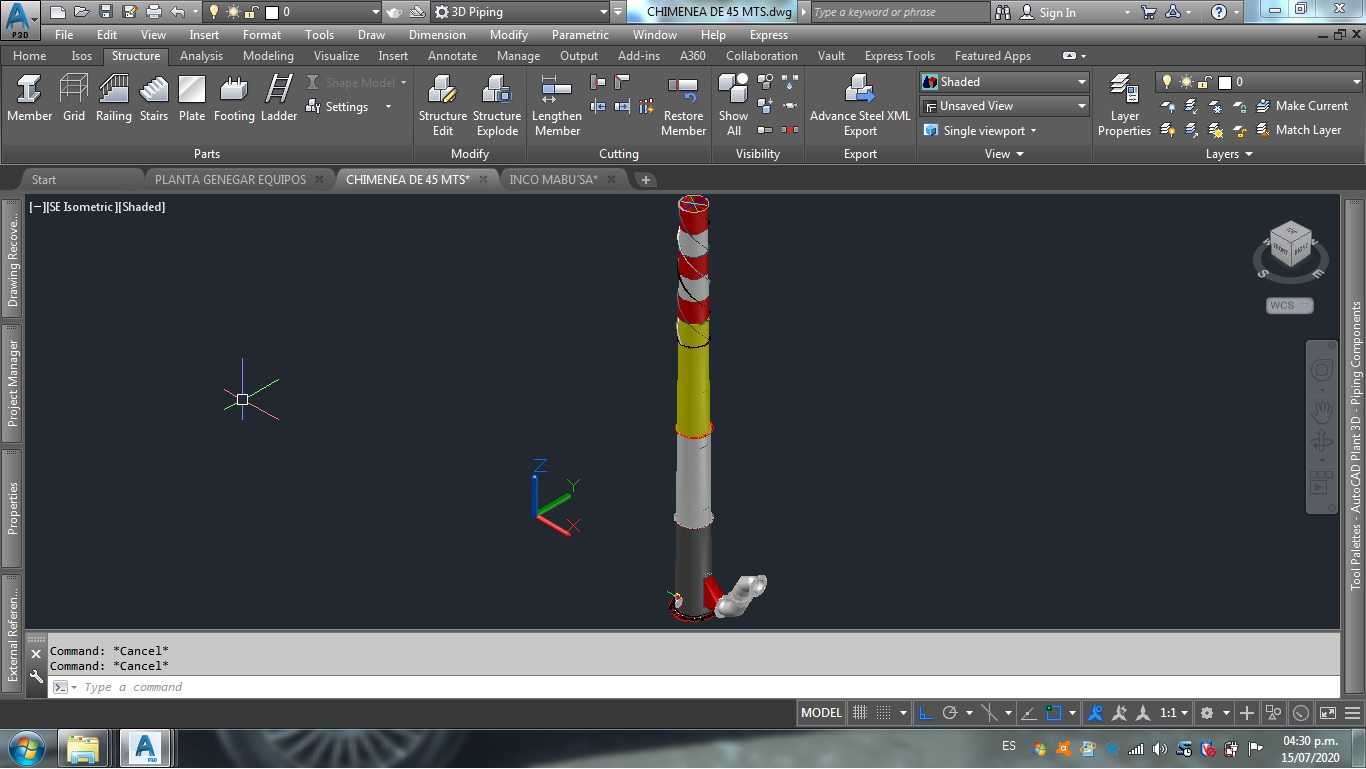The width and height of the screenshot is (1366, 769).
Task: Click Restore Member tool
Action: 684,105
